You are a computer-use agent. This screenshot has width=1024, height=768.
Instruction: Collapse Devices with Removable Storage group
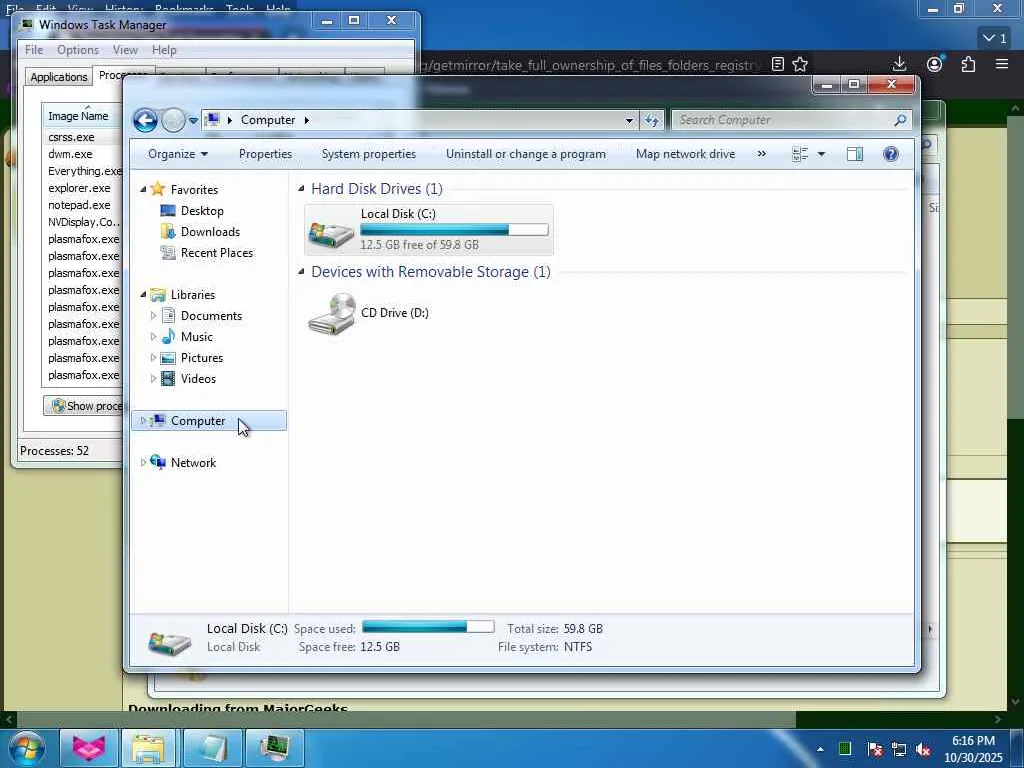(301, 272)
